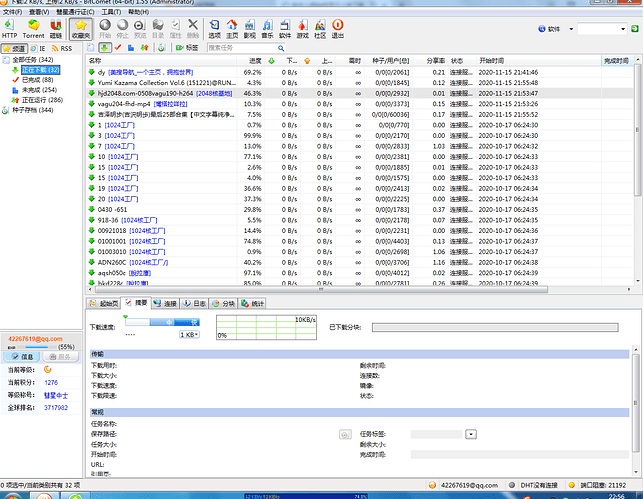Toggle the all-tasks filter page icon

[x=91, y=48]
